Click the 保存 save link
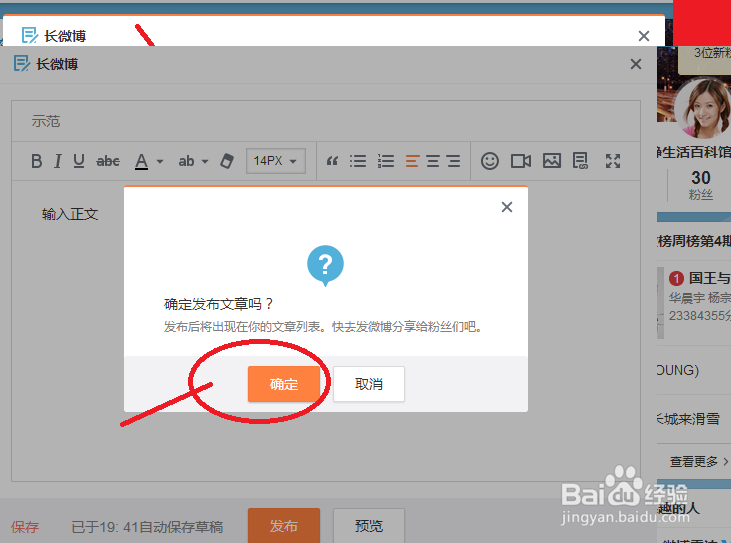The image size is (731, 543). (x=25, y=527)
